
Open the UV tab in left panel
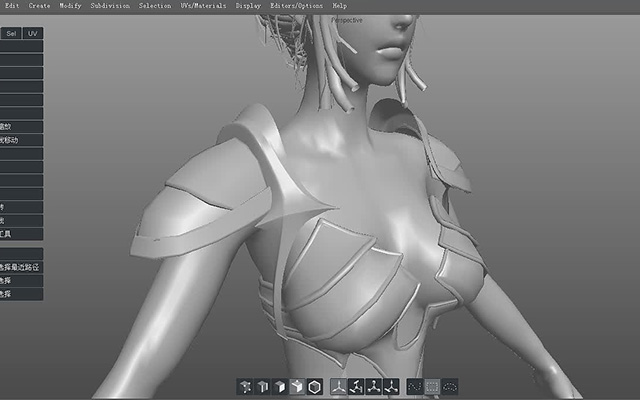point(33,33)
